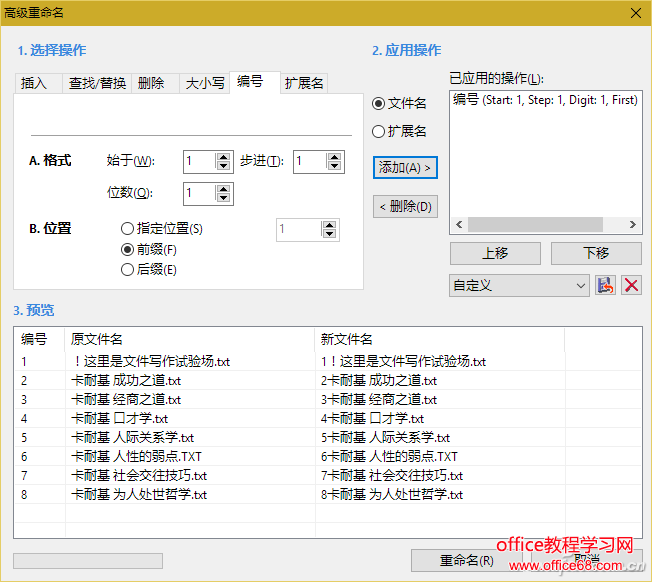Switch to the 查找/替换 tab
Viewport: 652px width, 582px height.
(97, 83)
